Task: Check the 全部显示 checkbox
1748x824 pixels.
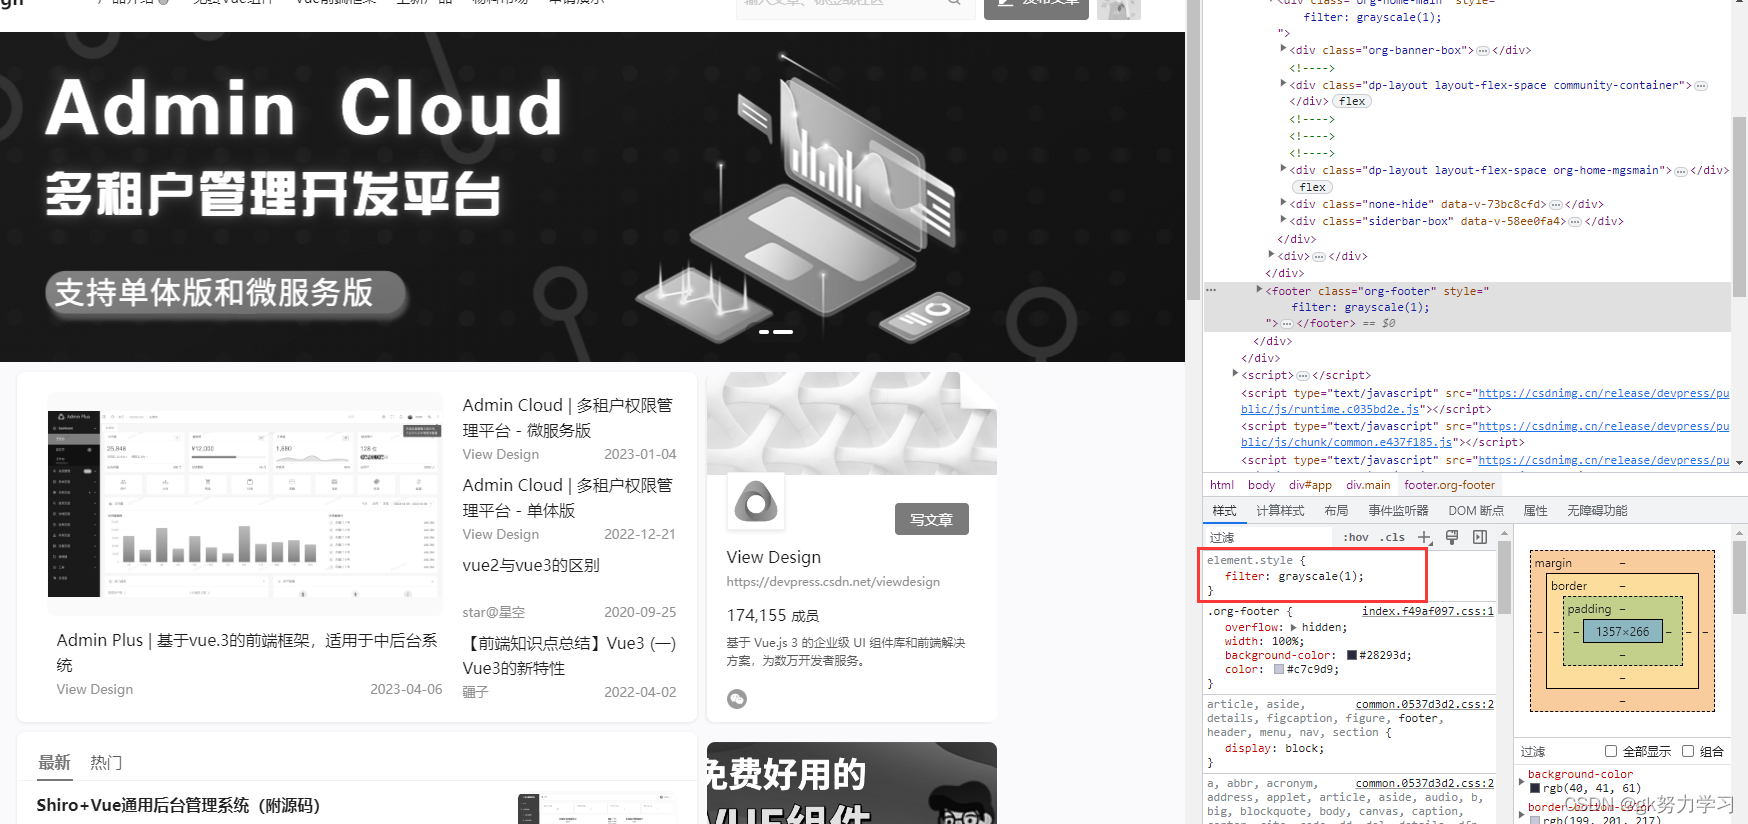Action: coord(1610,751)
